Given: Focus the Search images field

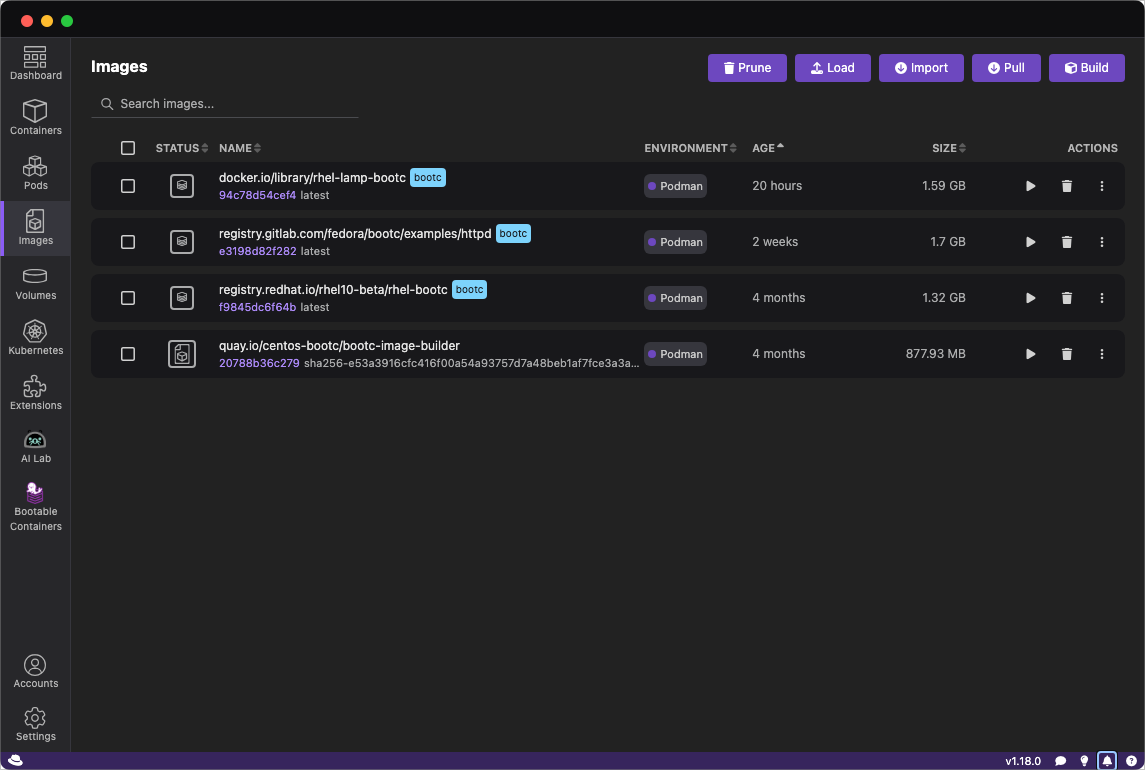Looking at the screenshot, I should pyautogui.click(x=225, y=104).
